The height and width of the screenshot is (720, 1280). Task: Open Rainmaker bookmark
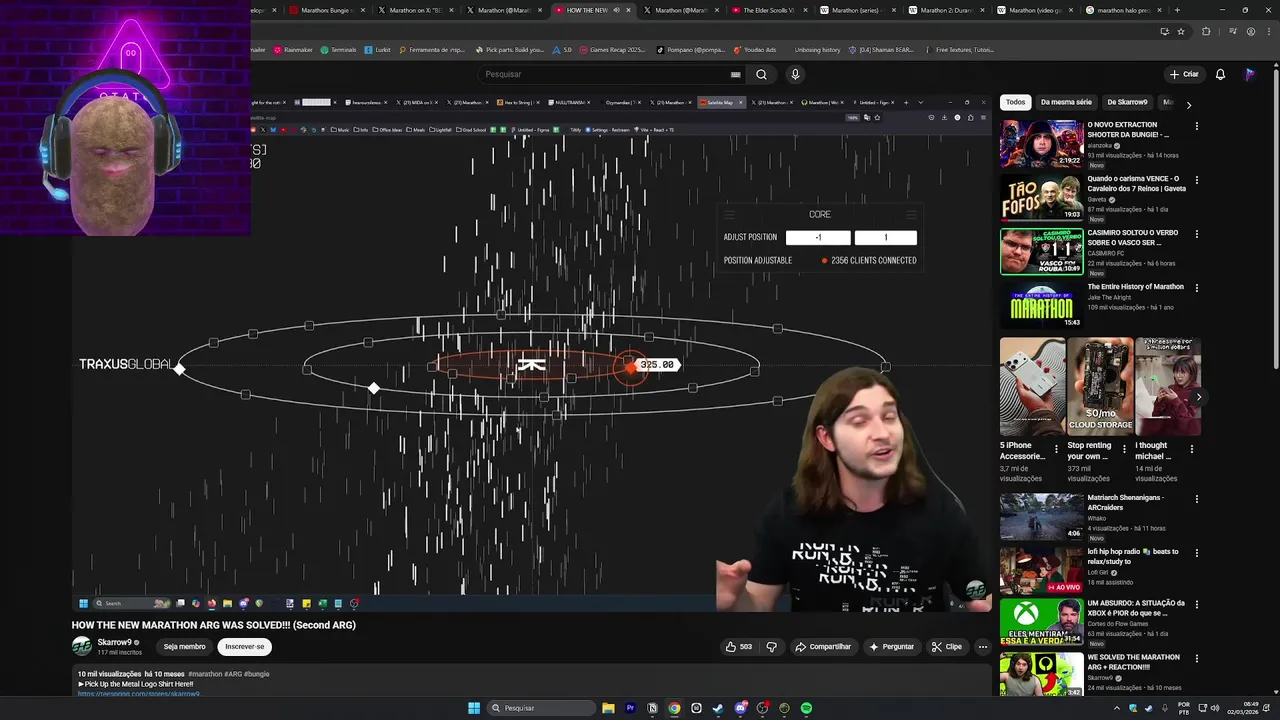tap(293, 49)
